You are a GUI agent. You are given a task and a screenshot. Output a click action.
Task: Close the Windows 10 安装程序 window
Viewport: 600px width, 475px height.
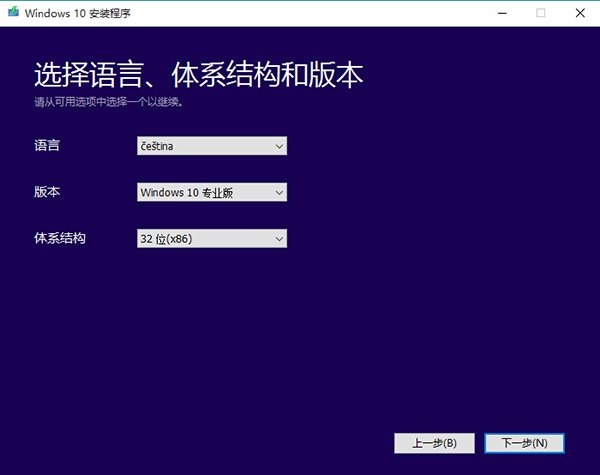pos(580,13)
